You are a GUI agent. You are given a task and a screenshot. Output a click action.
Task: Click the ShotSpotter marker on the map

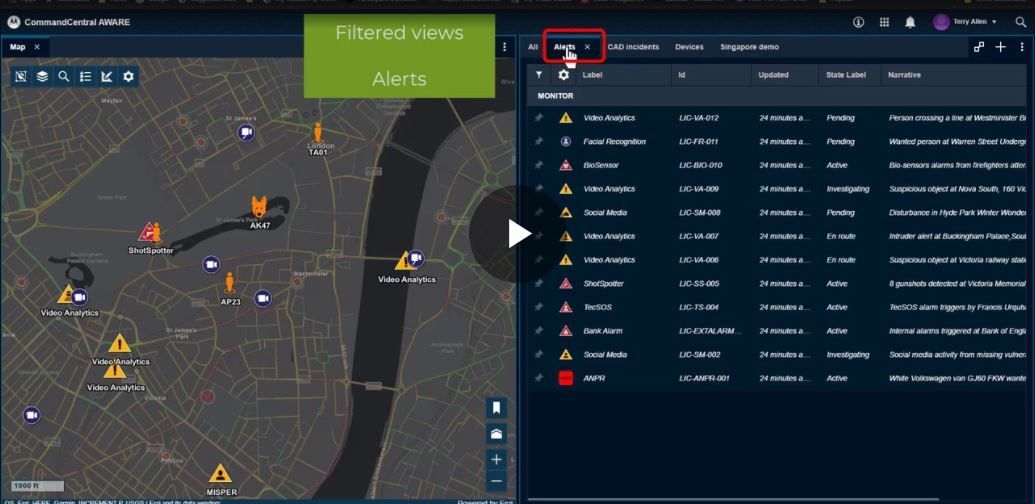pos(150,233)
